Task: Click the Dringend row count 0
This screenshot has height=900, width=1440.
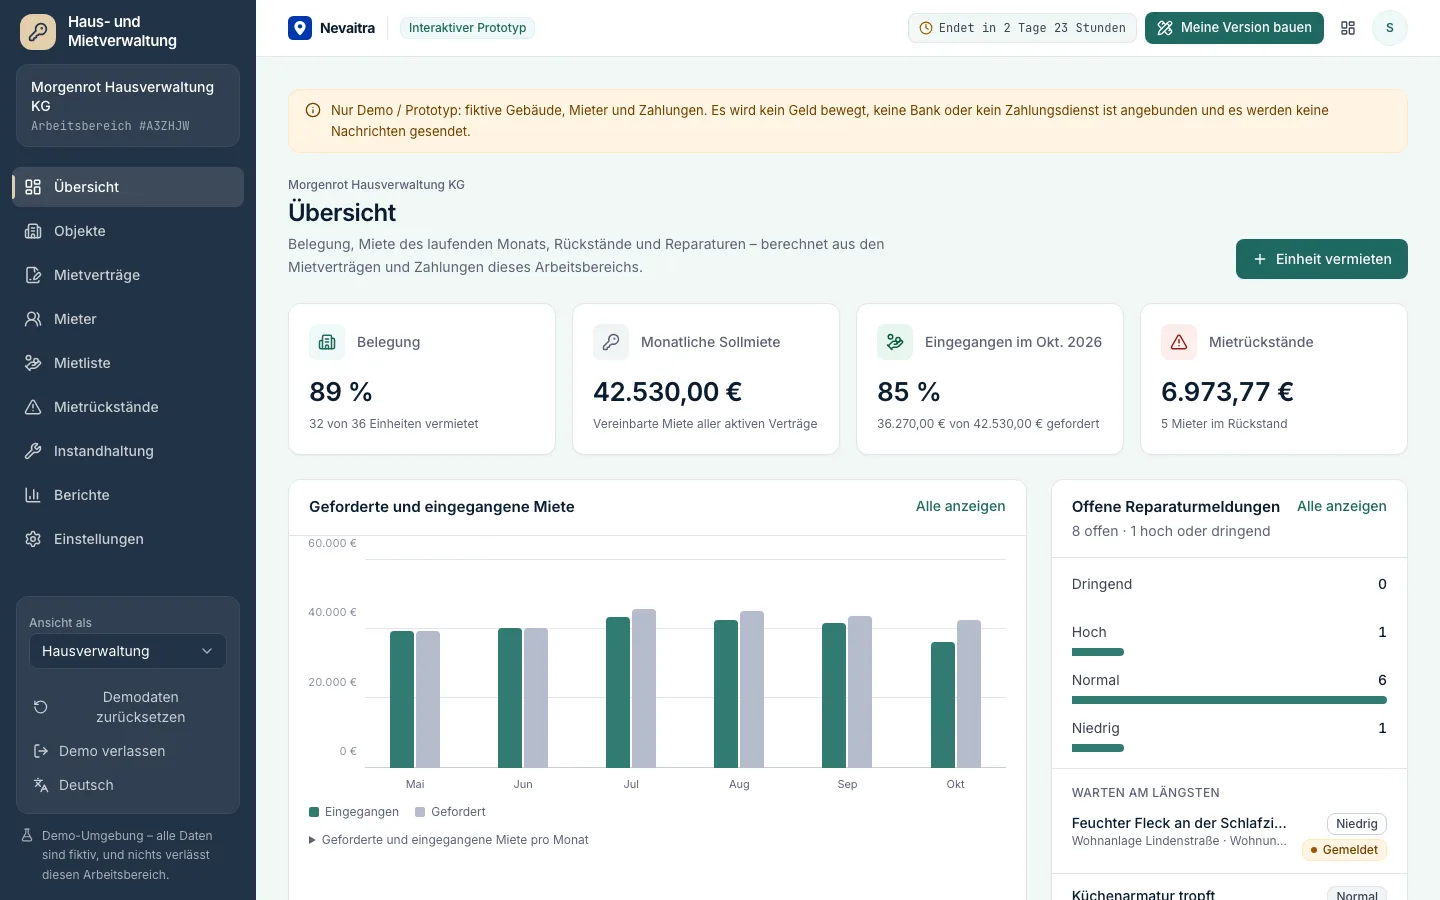Action: click(x=1382, y=584)
